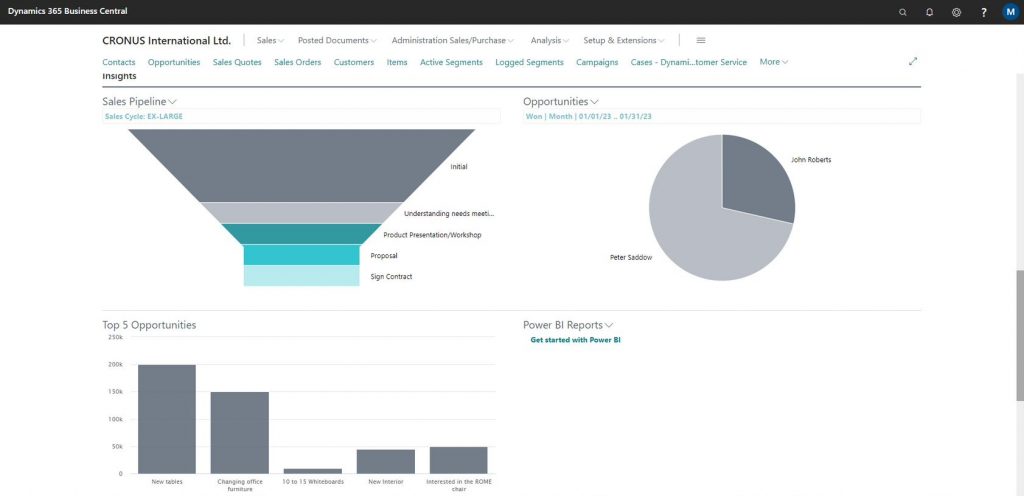Open Active Segments
Screen dimensions: 1024x496
coord(451,62)
